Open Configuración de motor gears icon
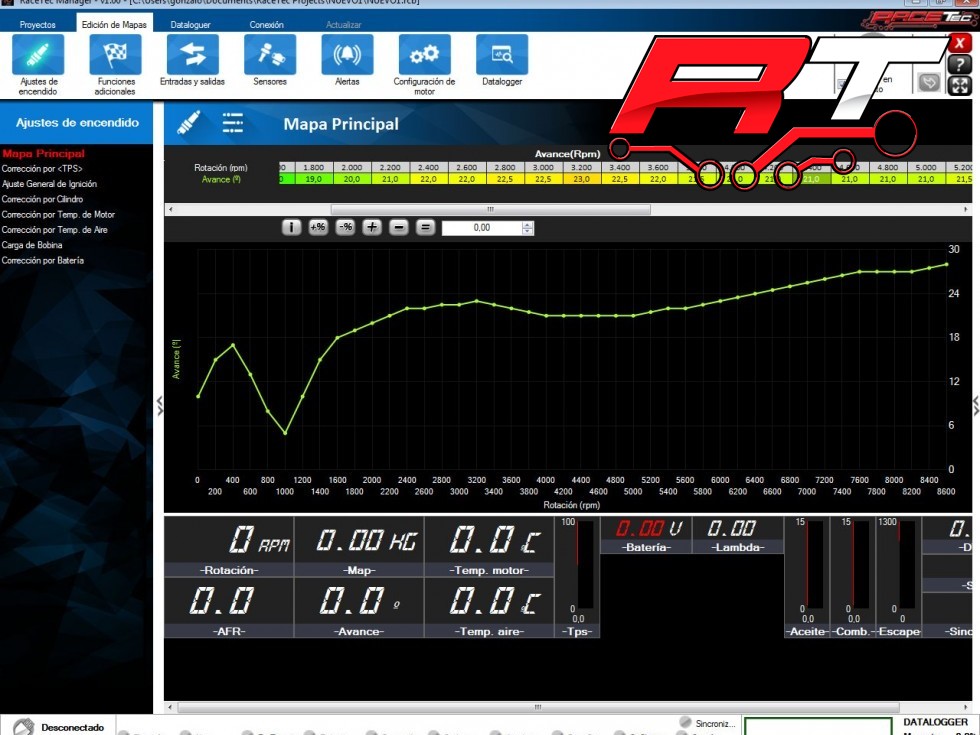The width and height of the screenshot is (980, 735). click(424, 55)
